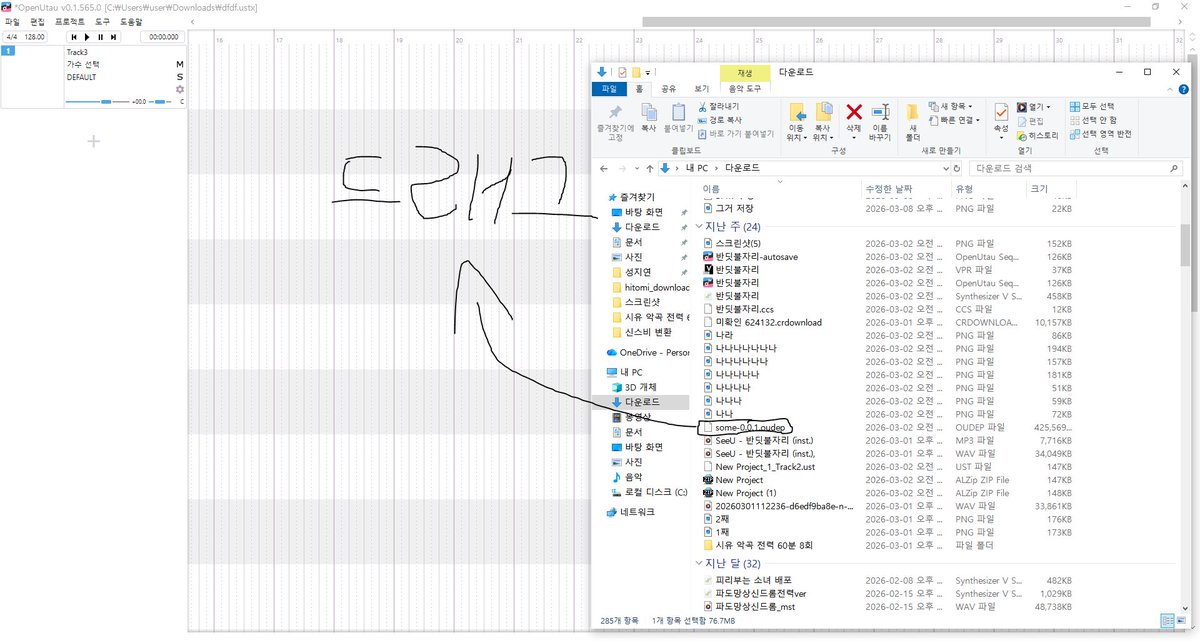Click 열기 open button in ribbon

point(1033,106)
